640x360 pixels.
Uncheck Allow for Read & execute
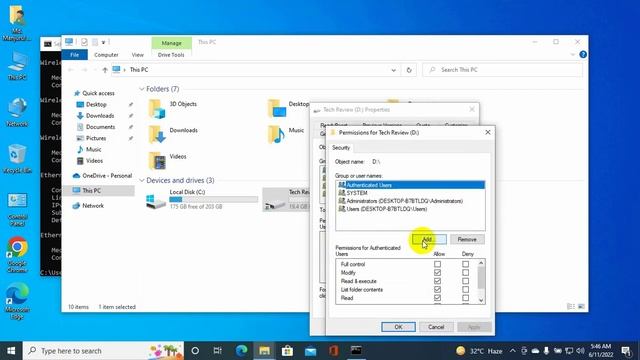click(x=437, y=281)
